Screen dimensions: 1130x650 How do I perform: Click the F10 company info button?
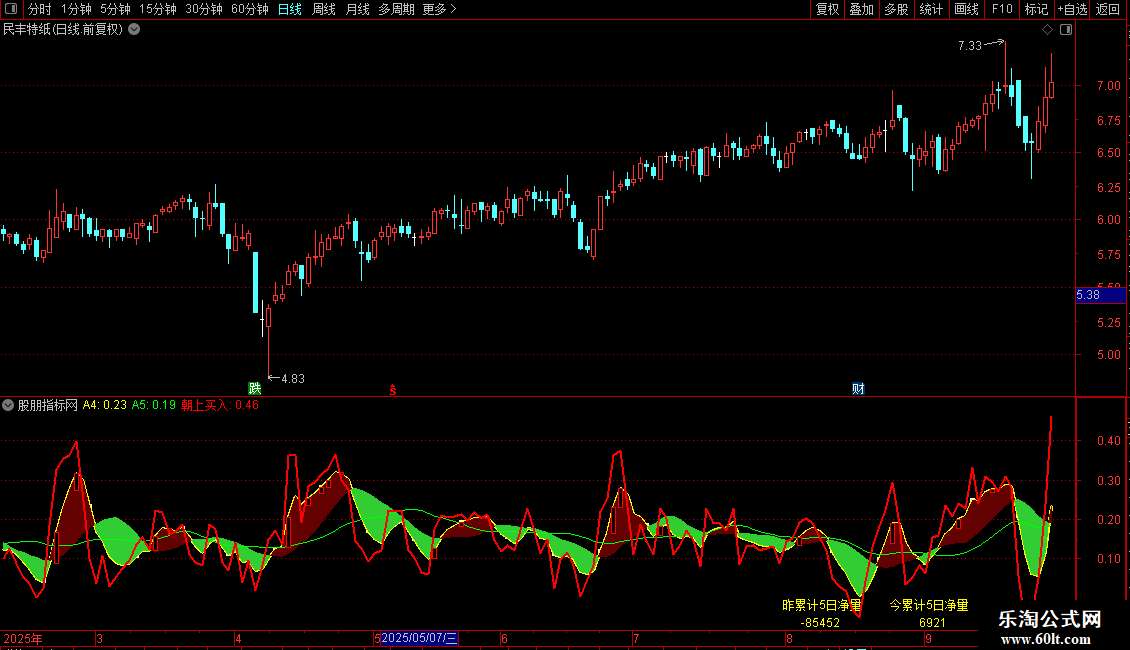point(1002,9)
